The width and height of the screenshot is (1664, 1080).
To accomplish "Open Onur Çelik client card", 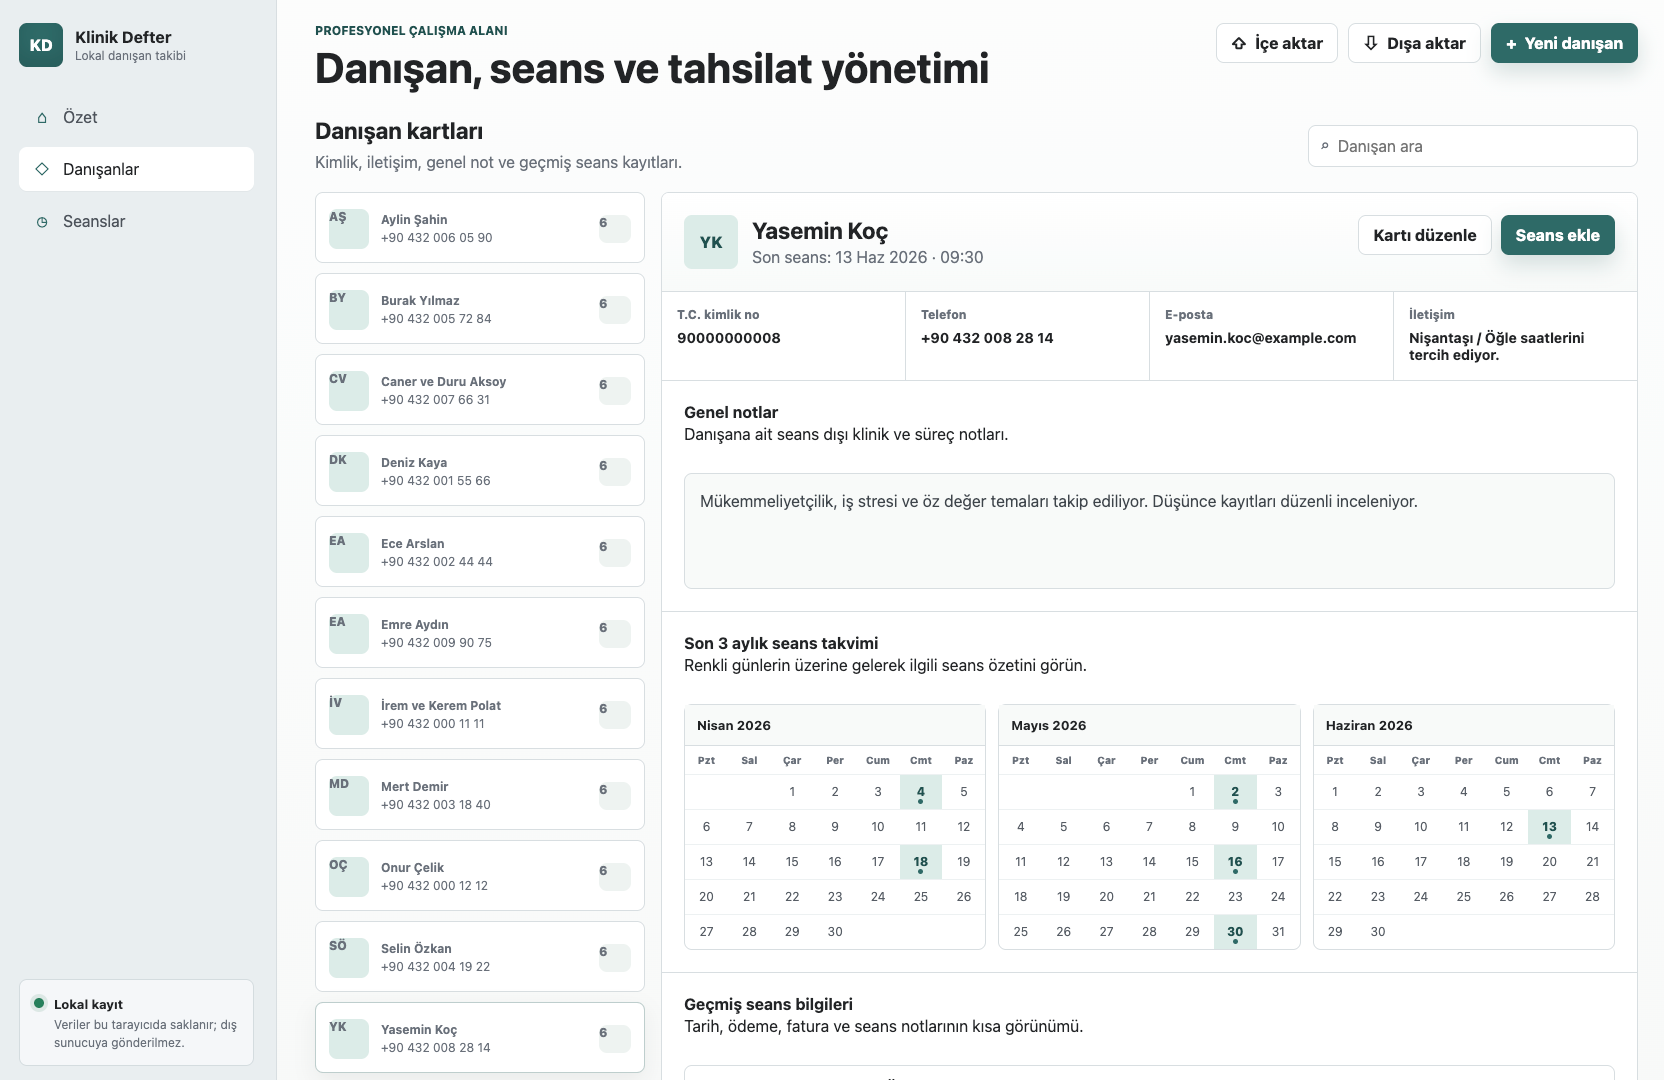I will tap(480, 876).
